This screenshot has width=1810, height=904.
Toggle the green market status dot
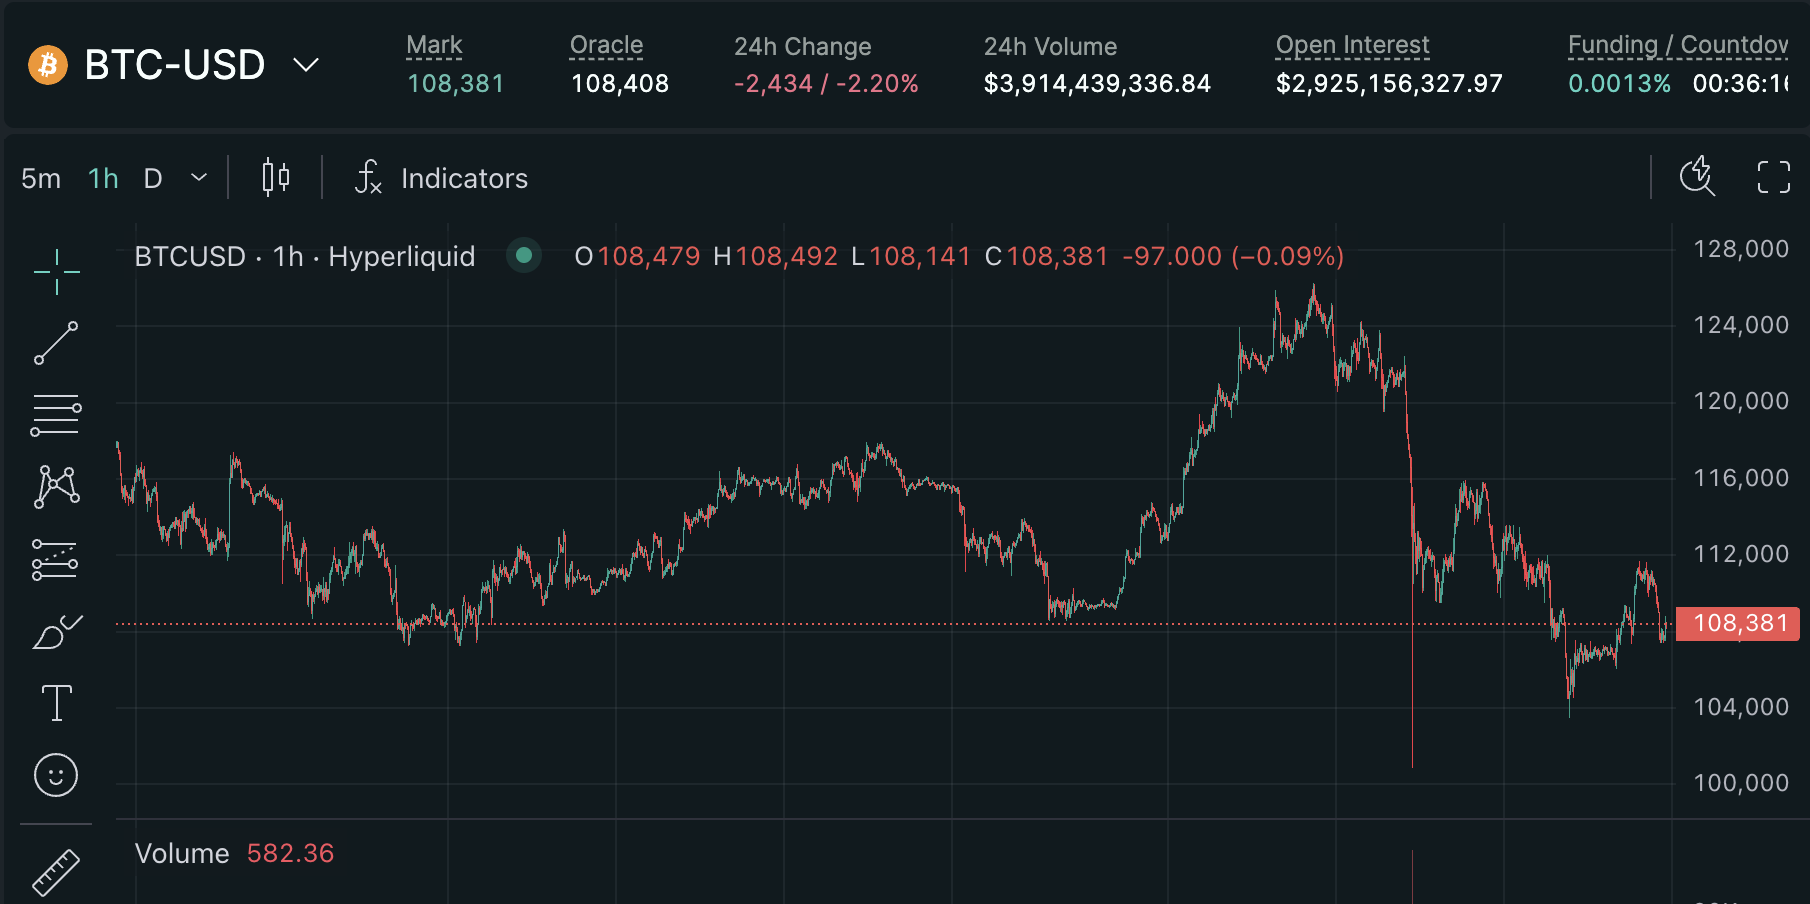(x=523, y=256)
